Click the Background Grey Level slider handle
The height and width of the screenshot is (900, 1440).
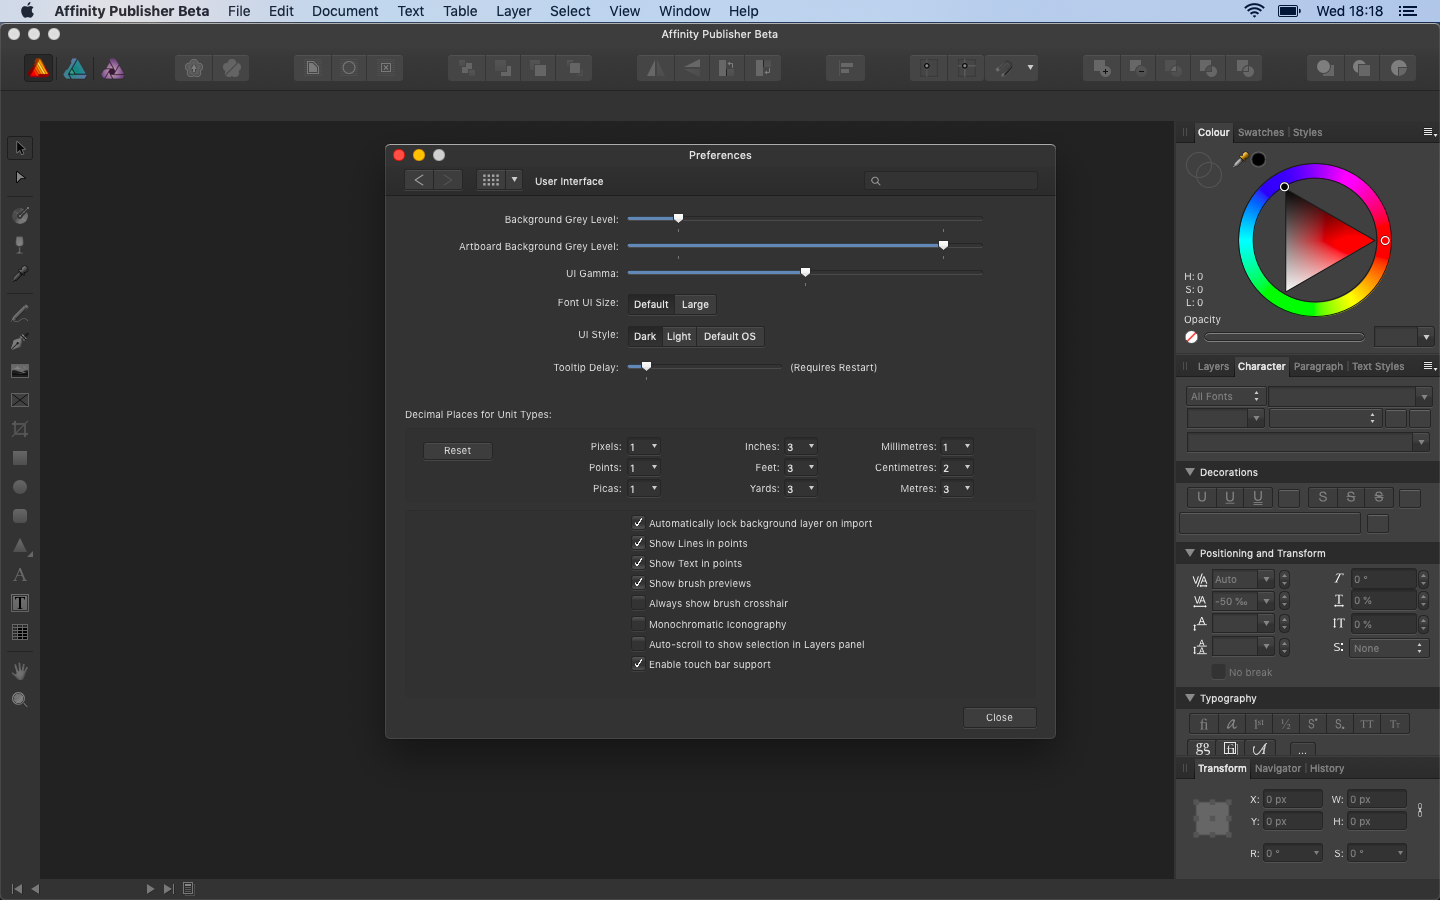click(678, 218)
